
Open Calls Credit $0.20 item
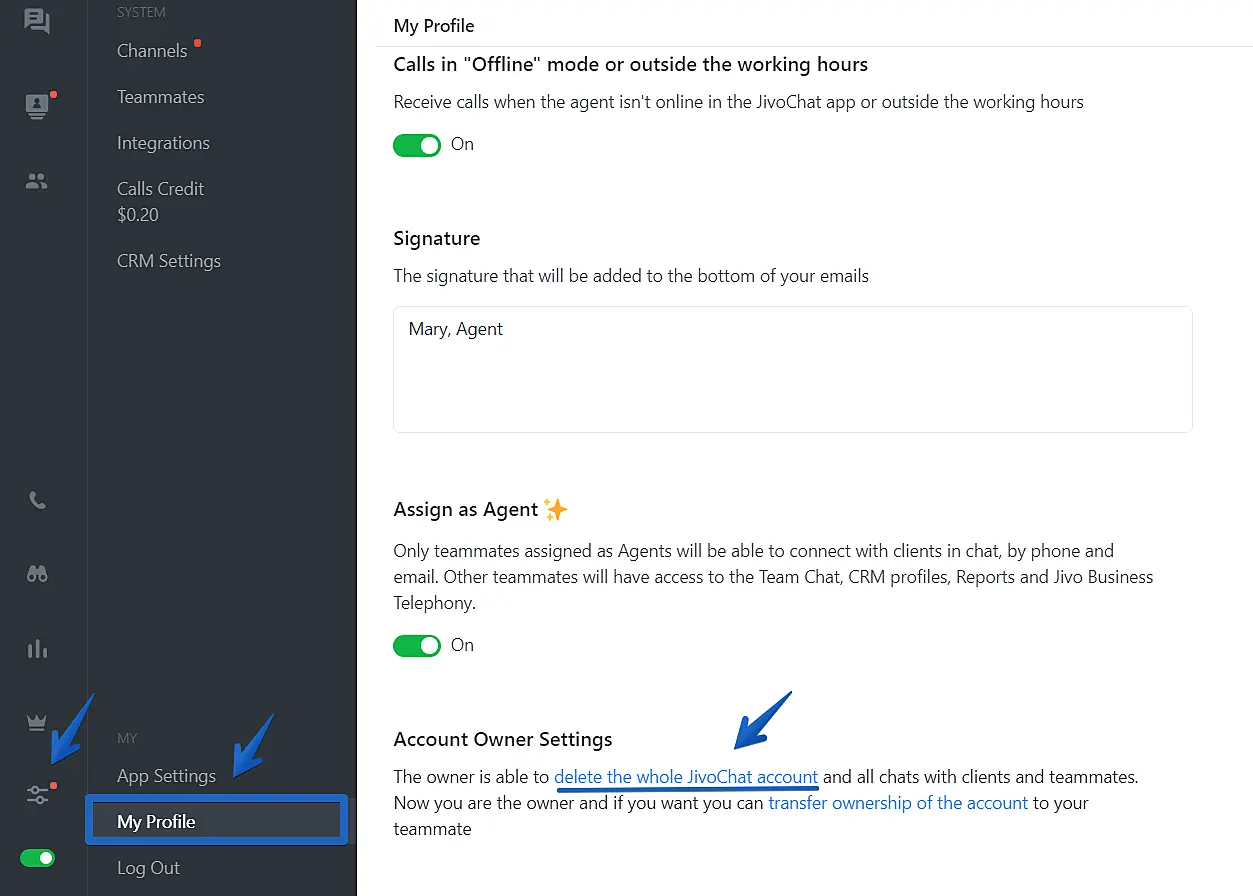tap(160, 201)
